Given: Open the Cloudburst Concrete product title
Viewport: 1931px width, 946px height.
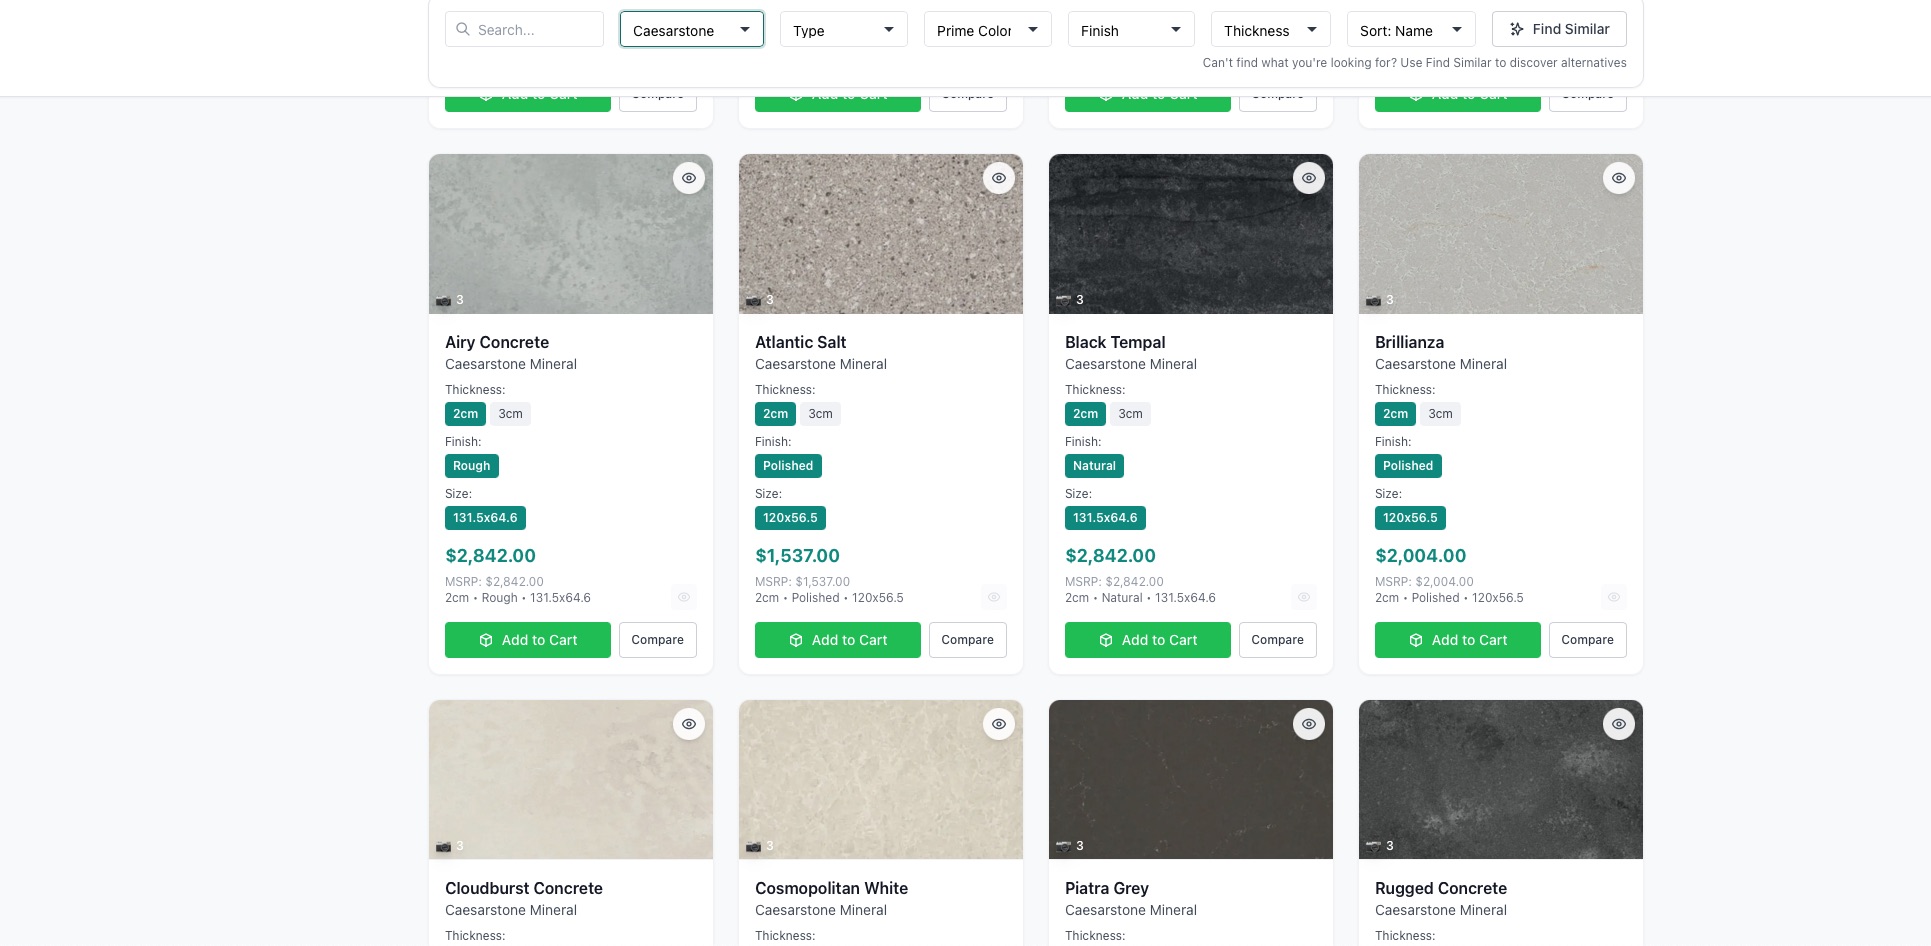Looking at the screenshot, I should point(524,888).
